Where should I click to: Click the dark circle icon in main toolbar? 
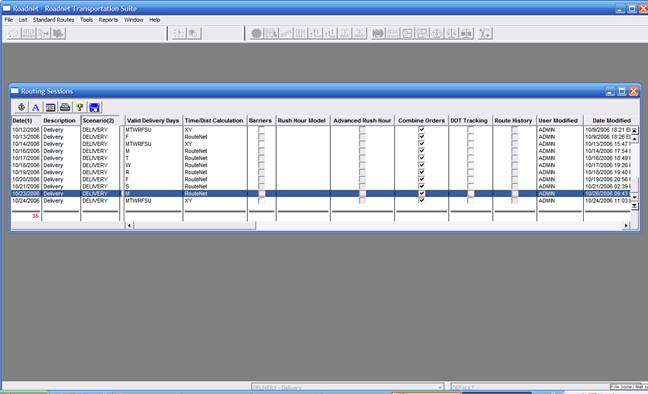[x=256, y=33]
